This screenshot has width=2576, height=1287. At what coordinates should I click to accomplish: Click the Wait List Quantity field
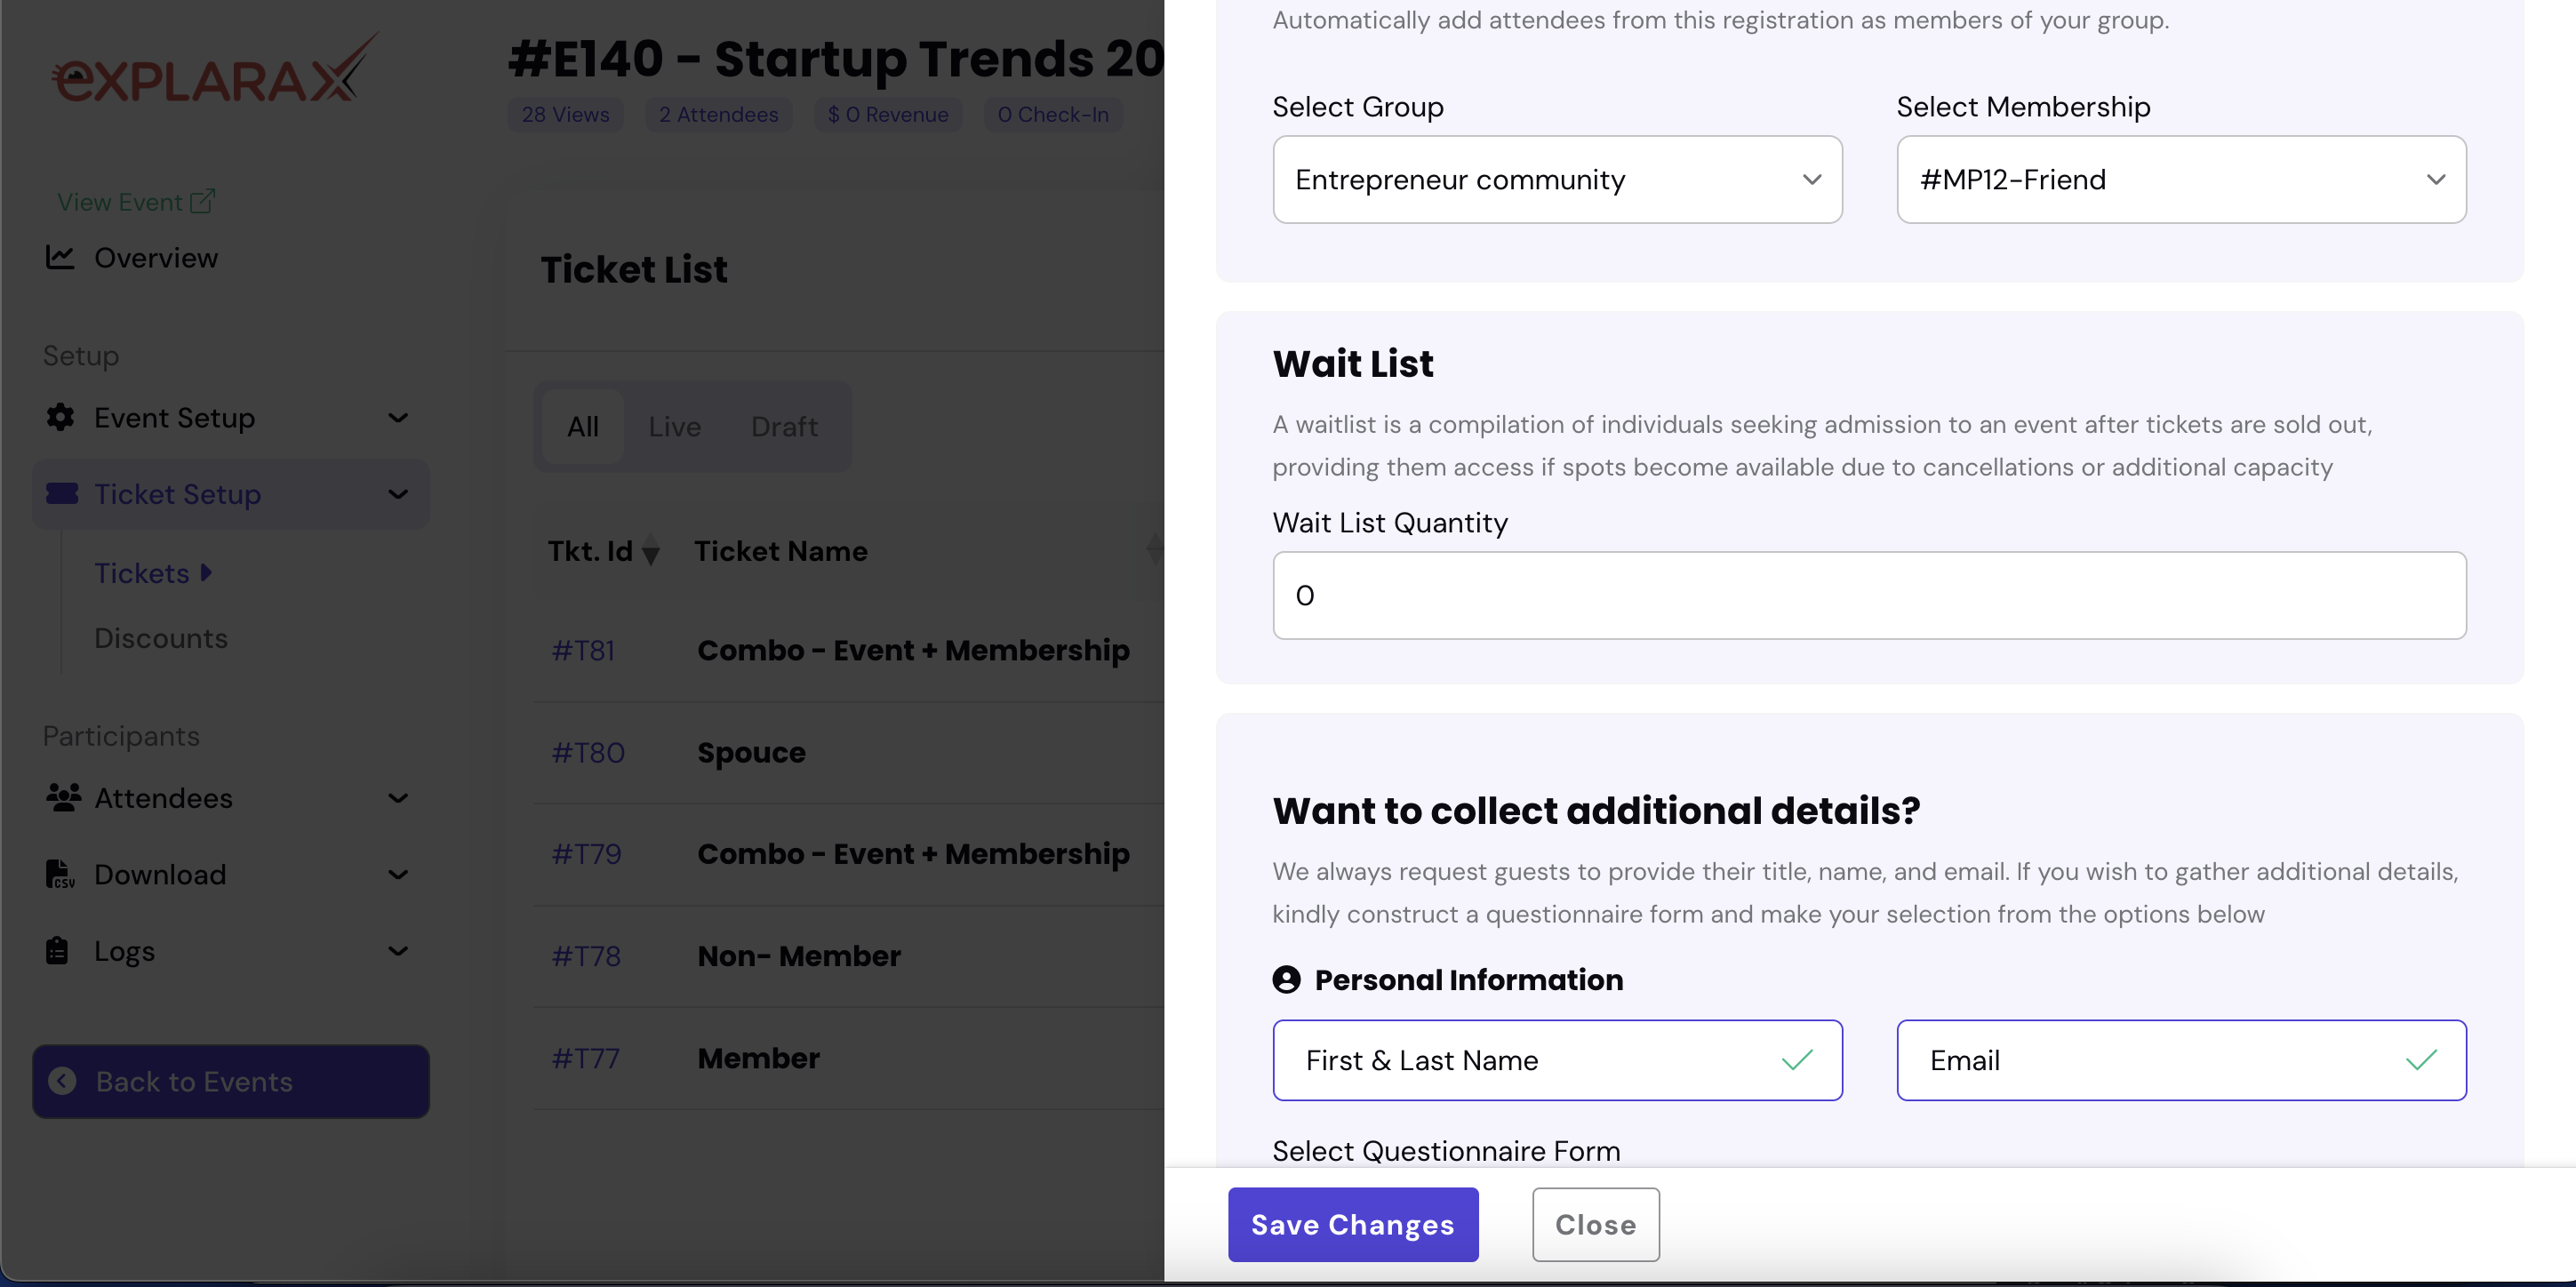point(1868,596)
